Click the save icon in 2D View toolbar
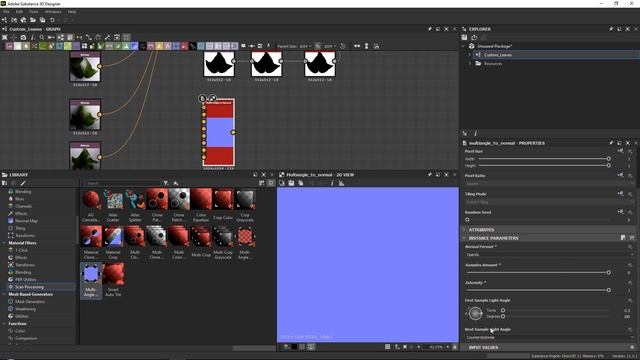The height and width of the screenshot is (360, 640). point(291,183)
